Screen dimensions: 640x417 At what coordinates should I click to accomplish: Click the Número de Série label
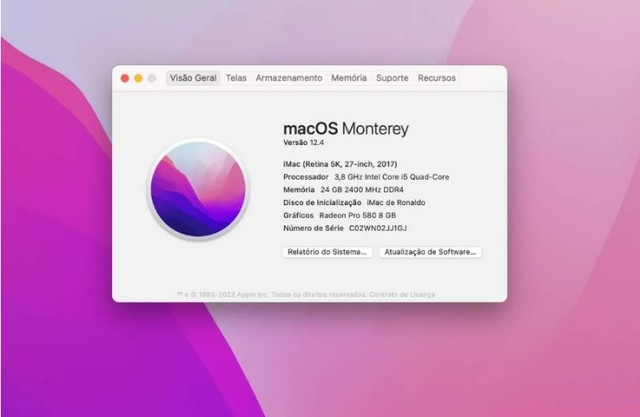tap(313, 228)
